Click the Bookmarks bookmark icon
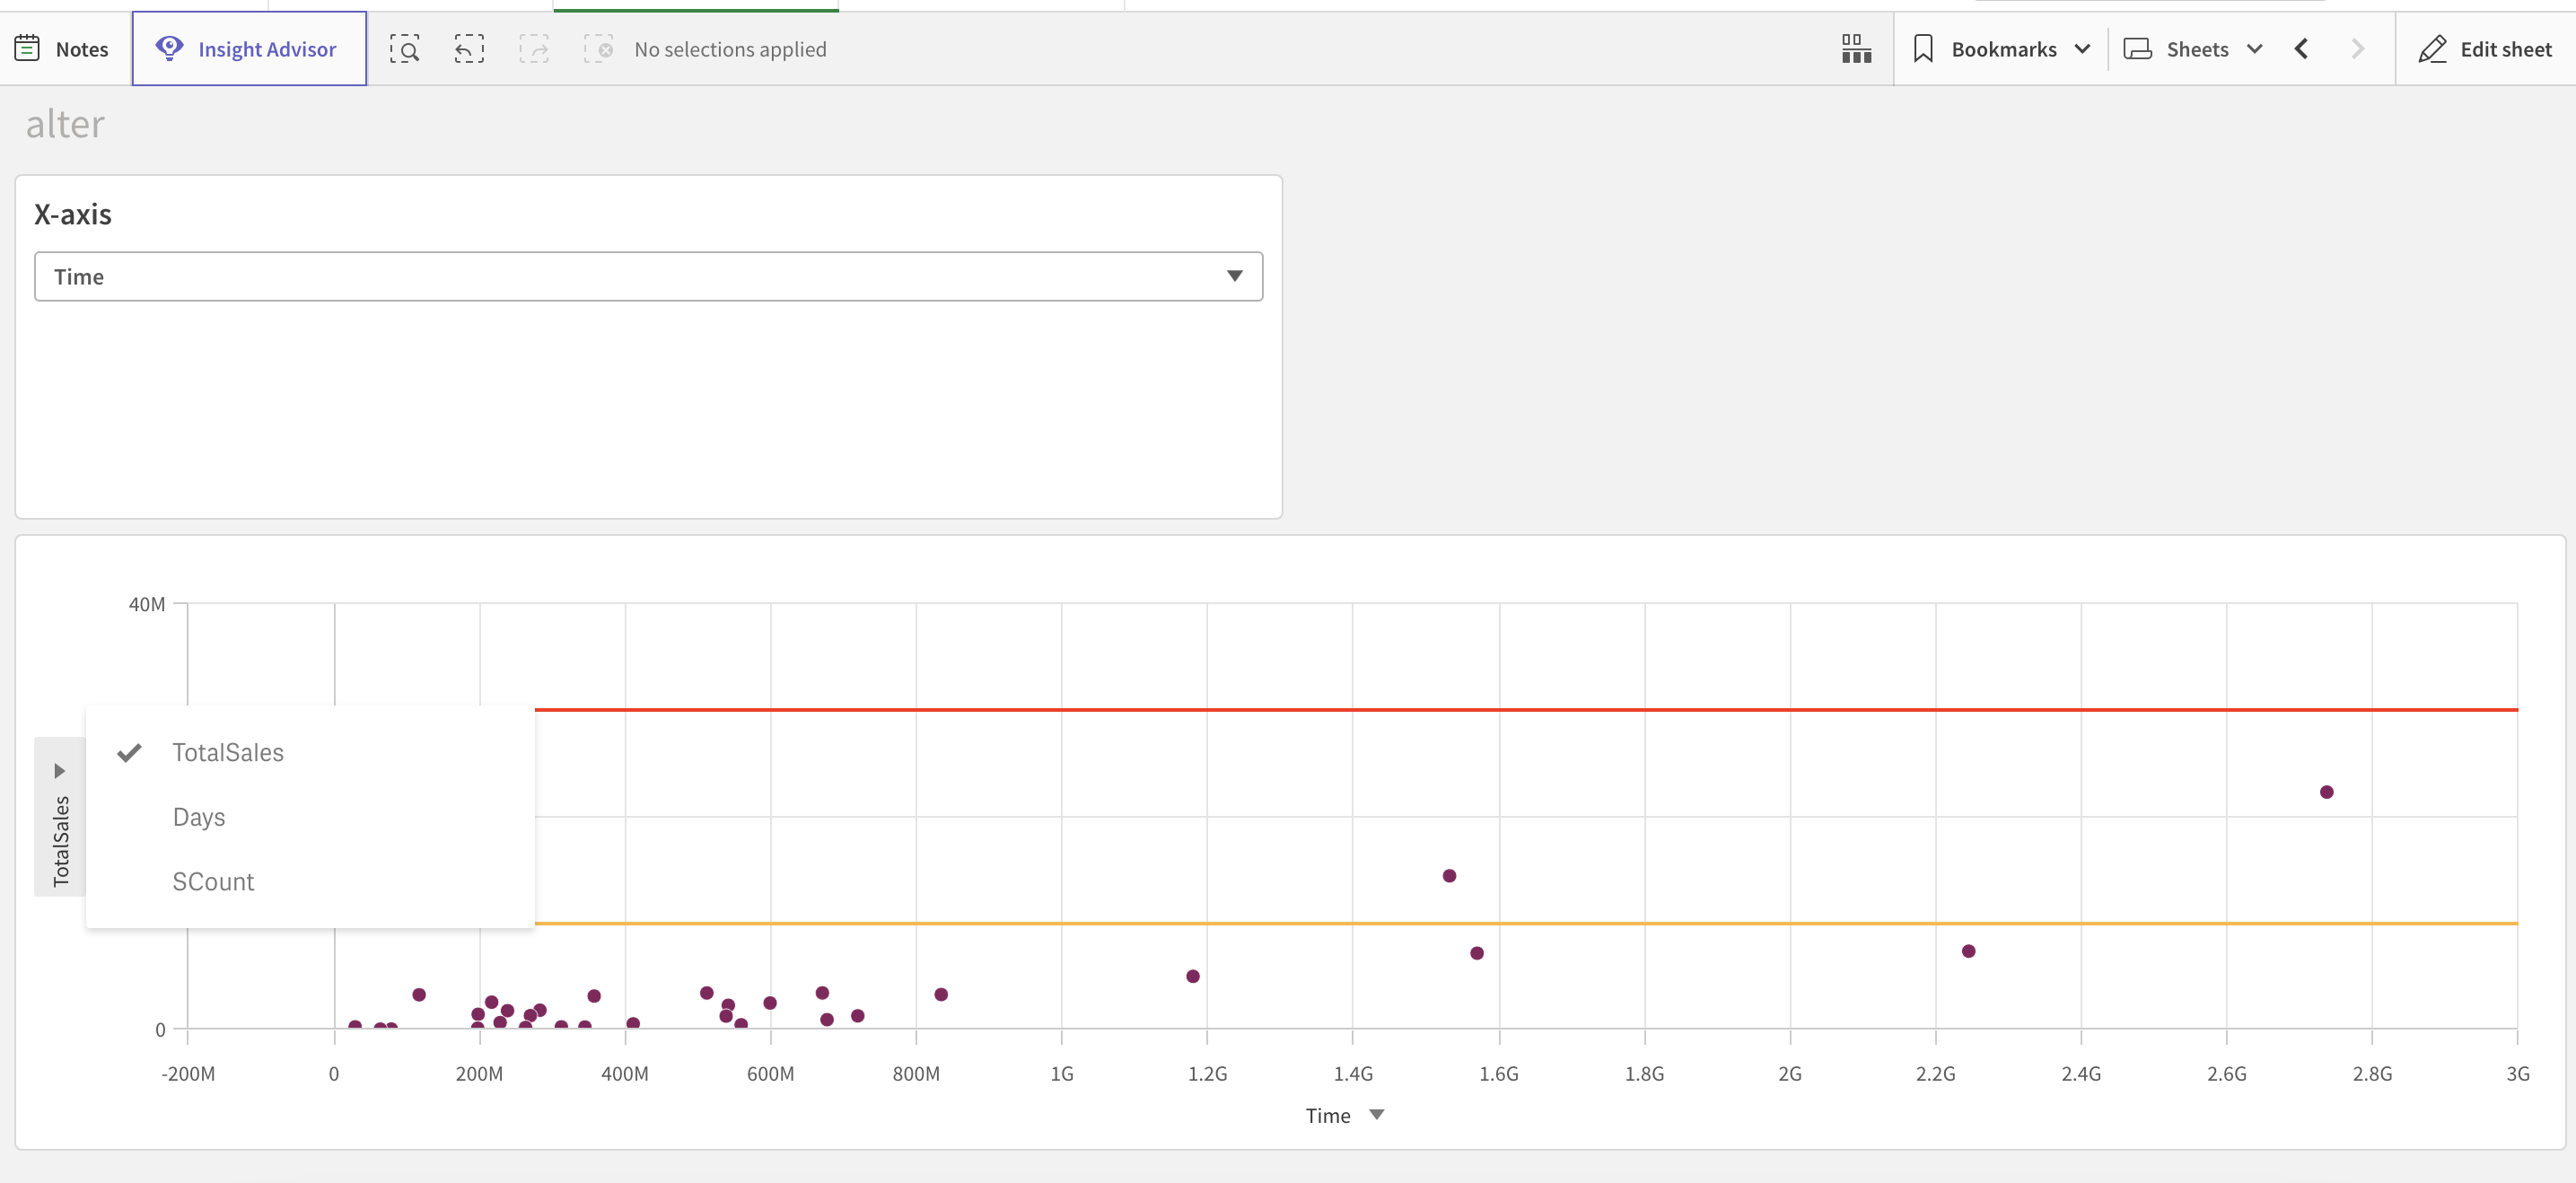 tap(1925, 46)
